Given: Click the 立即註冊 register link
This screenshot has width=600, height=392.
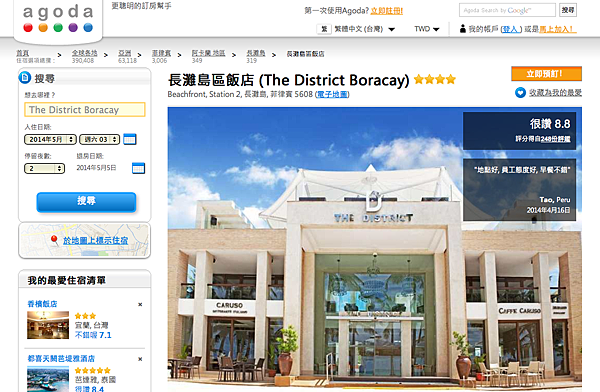Looking at the screenshot, I should pyautogui.click(x=386, y=11).
